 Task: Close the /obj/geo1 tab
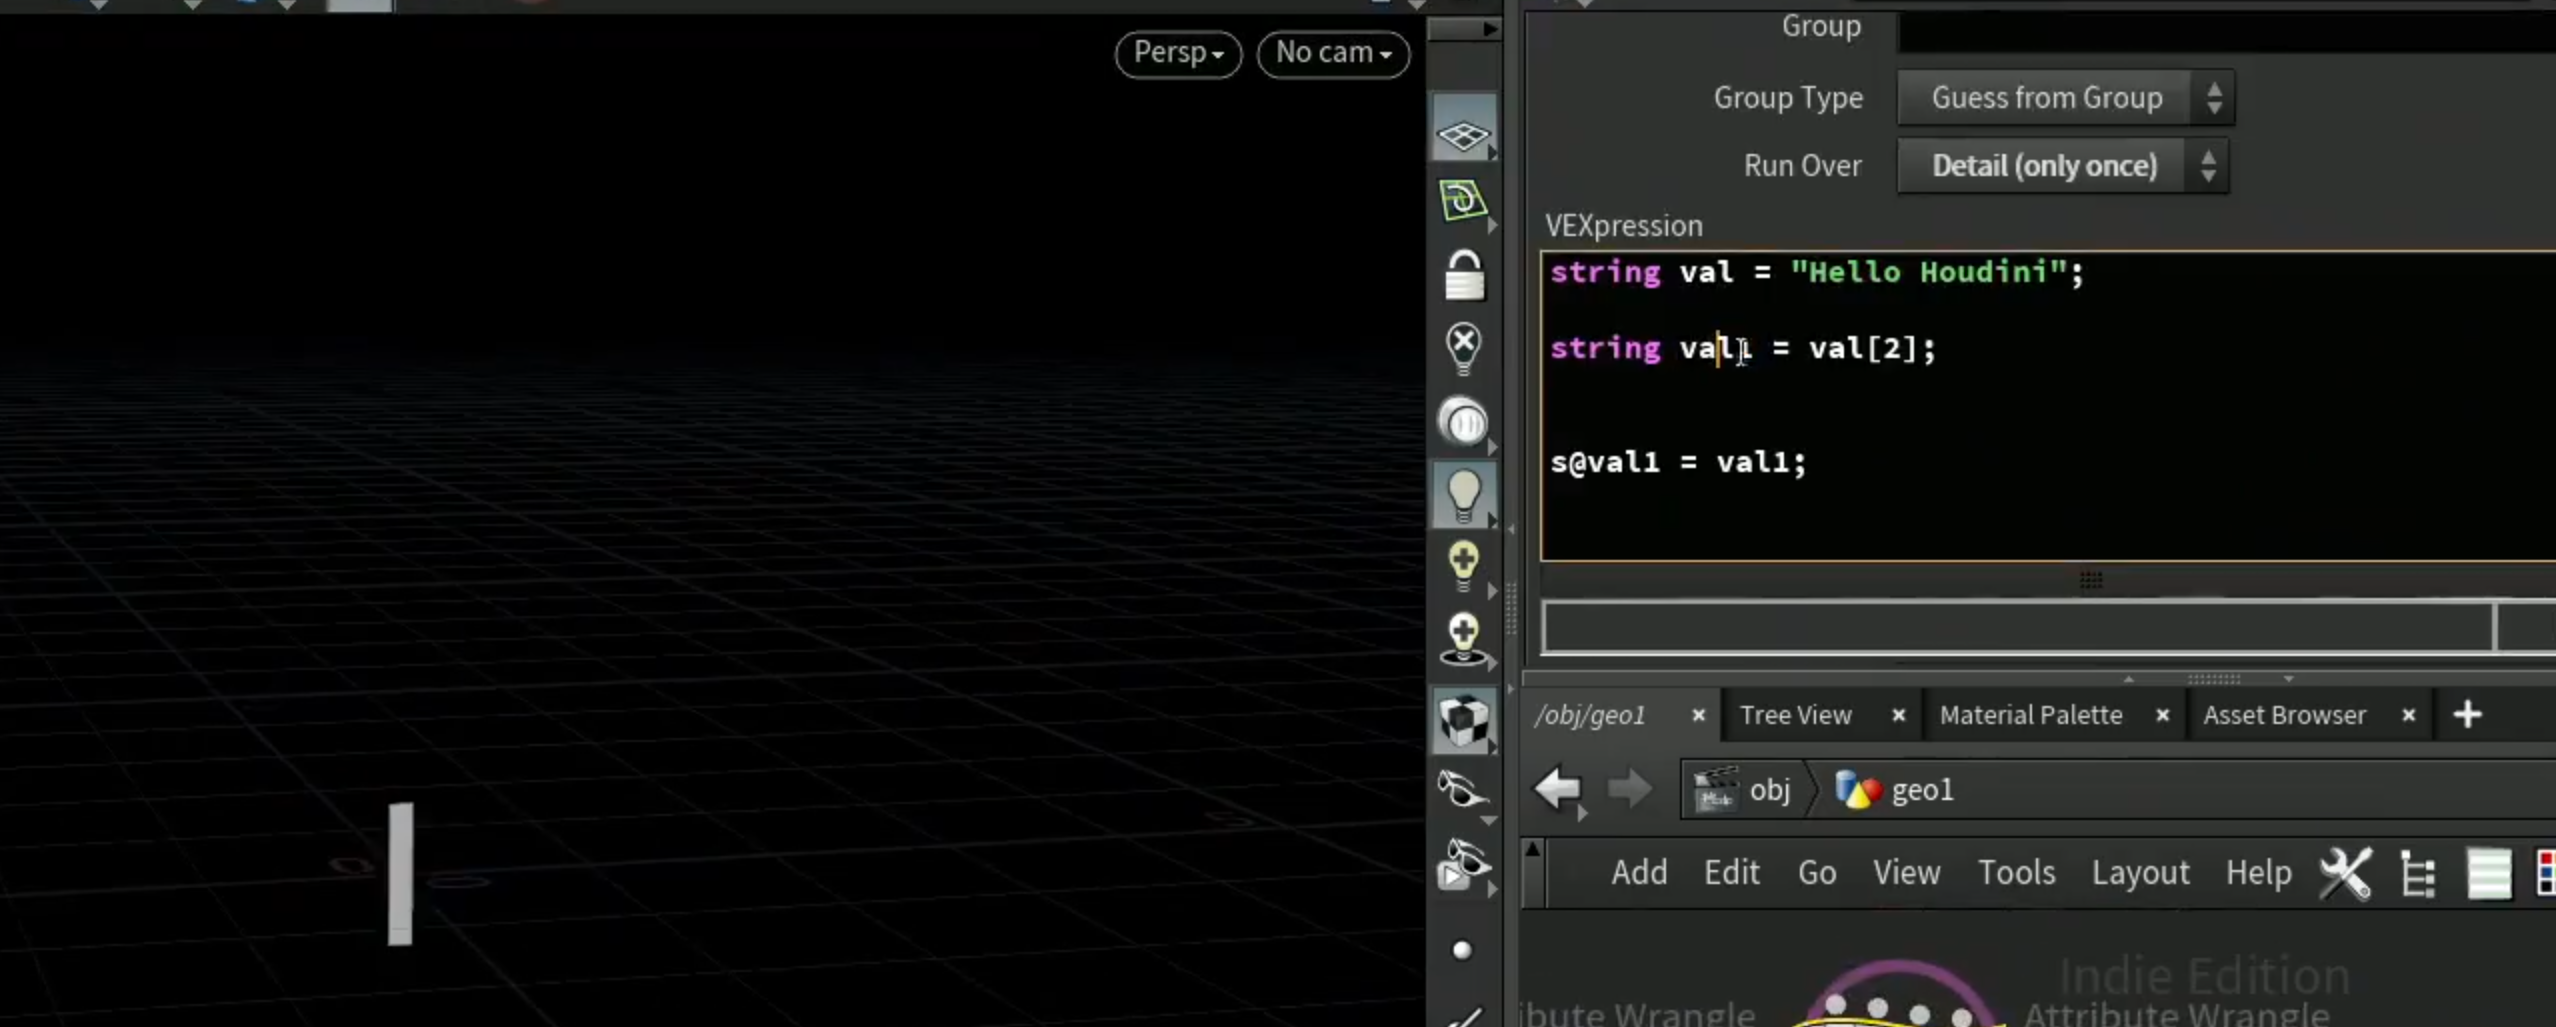(1698, 715)
